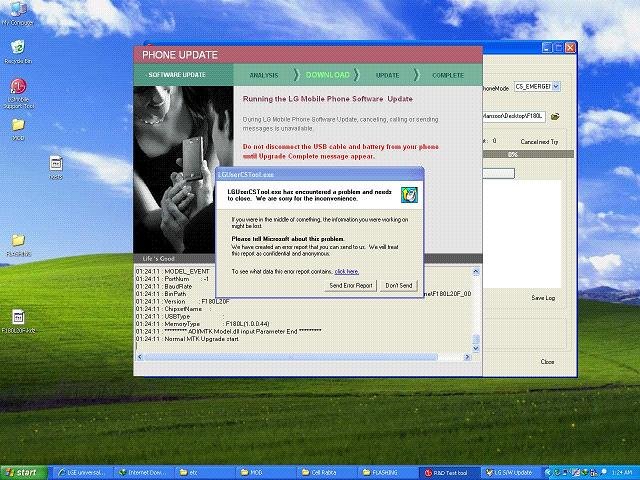640x480 pixels.
Task: Click the LGUserCSTool.exe dialog title bar
Action: coord(320,174)
